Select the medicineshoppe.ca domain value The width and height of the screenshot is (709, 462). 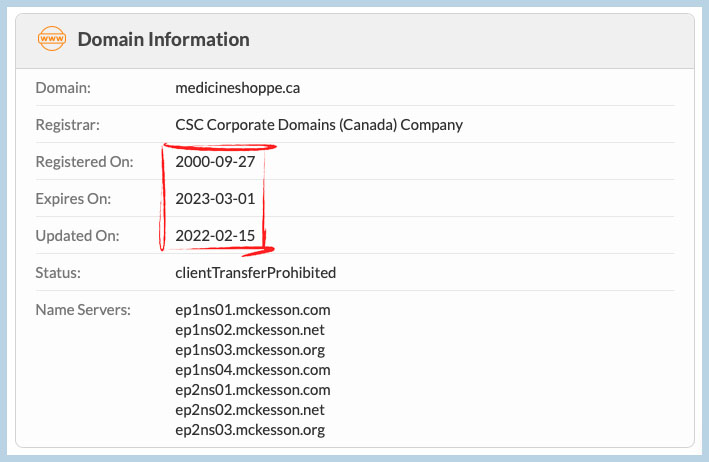[237, 88]
